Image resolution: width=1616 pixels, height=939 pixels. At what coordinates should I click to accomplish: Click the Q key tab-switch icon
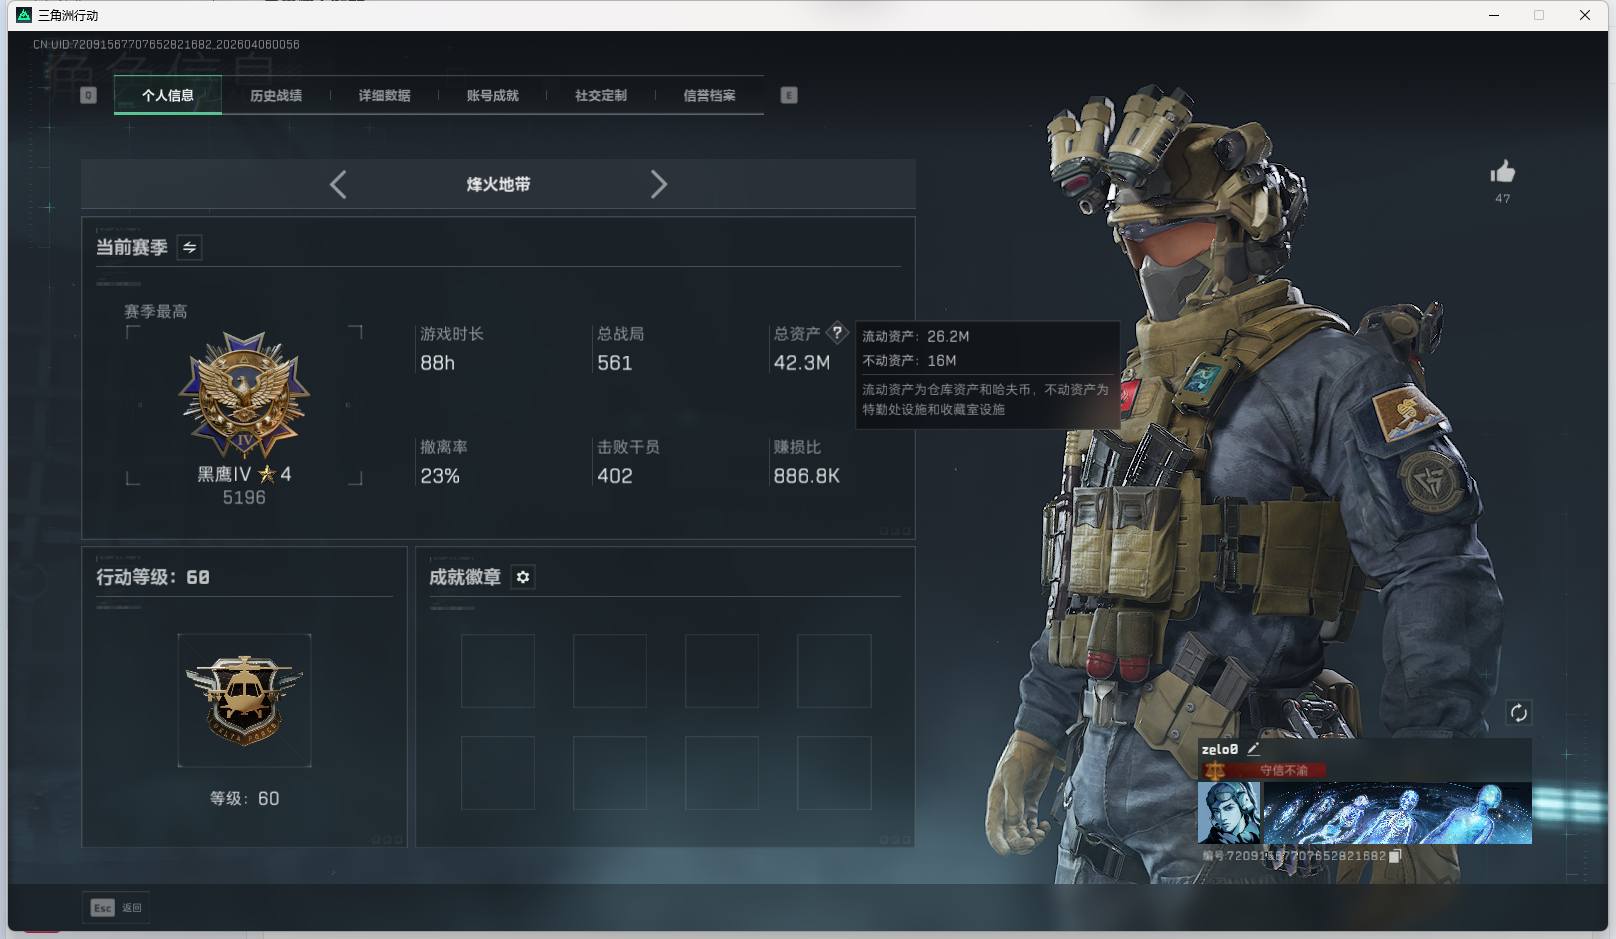(88, 95)
